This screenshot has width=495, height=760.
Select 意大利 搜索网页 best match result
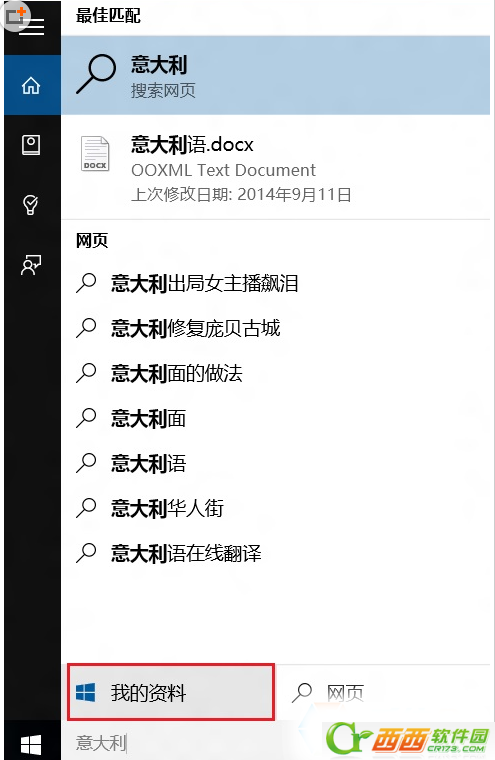(x=275, y=75)
